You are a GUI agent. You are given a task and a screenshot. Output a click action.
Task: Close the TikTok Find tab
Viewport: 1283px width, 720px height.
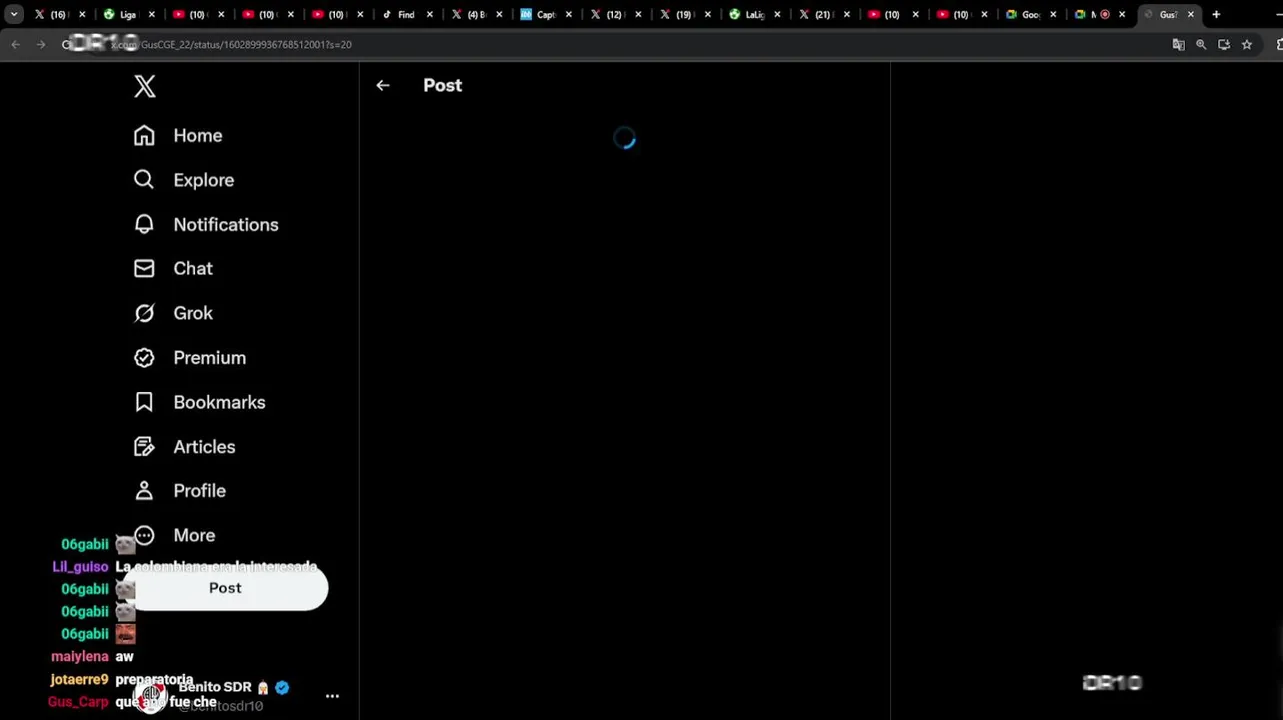tap(430, 15)
